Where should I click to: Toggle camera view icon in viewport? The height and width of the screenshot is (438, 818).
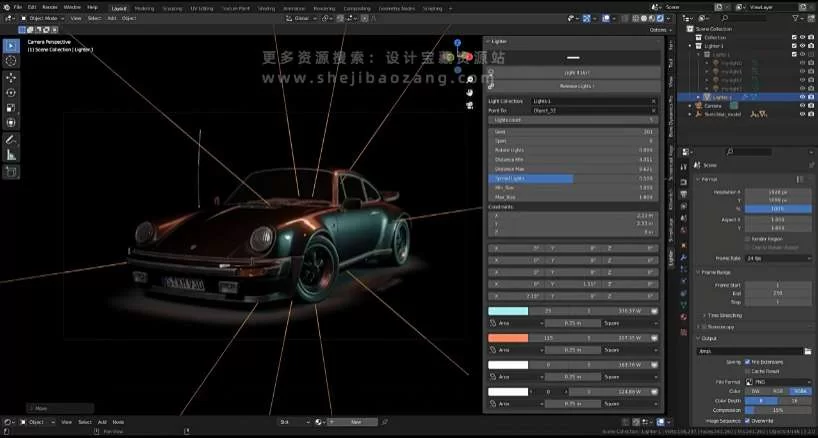tap(471, 106)
